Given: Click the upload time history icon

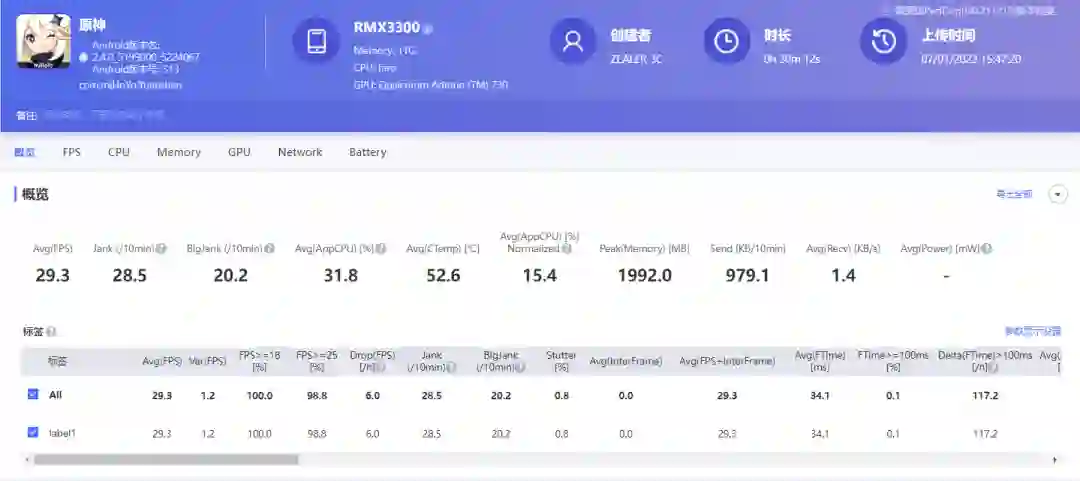Looking at the screenshot, I should [x=884, y=41].
